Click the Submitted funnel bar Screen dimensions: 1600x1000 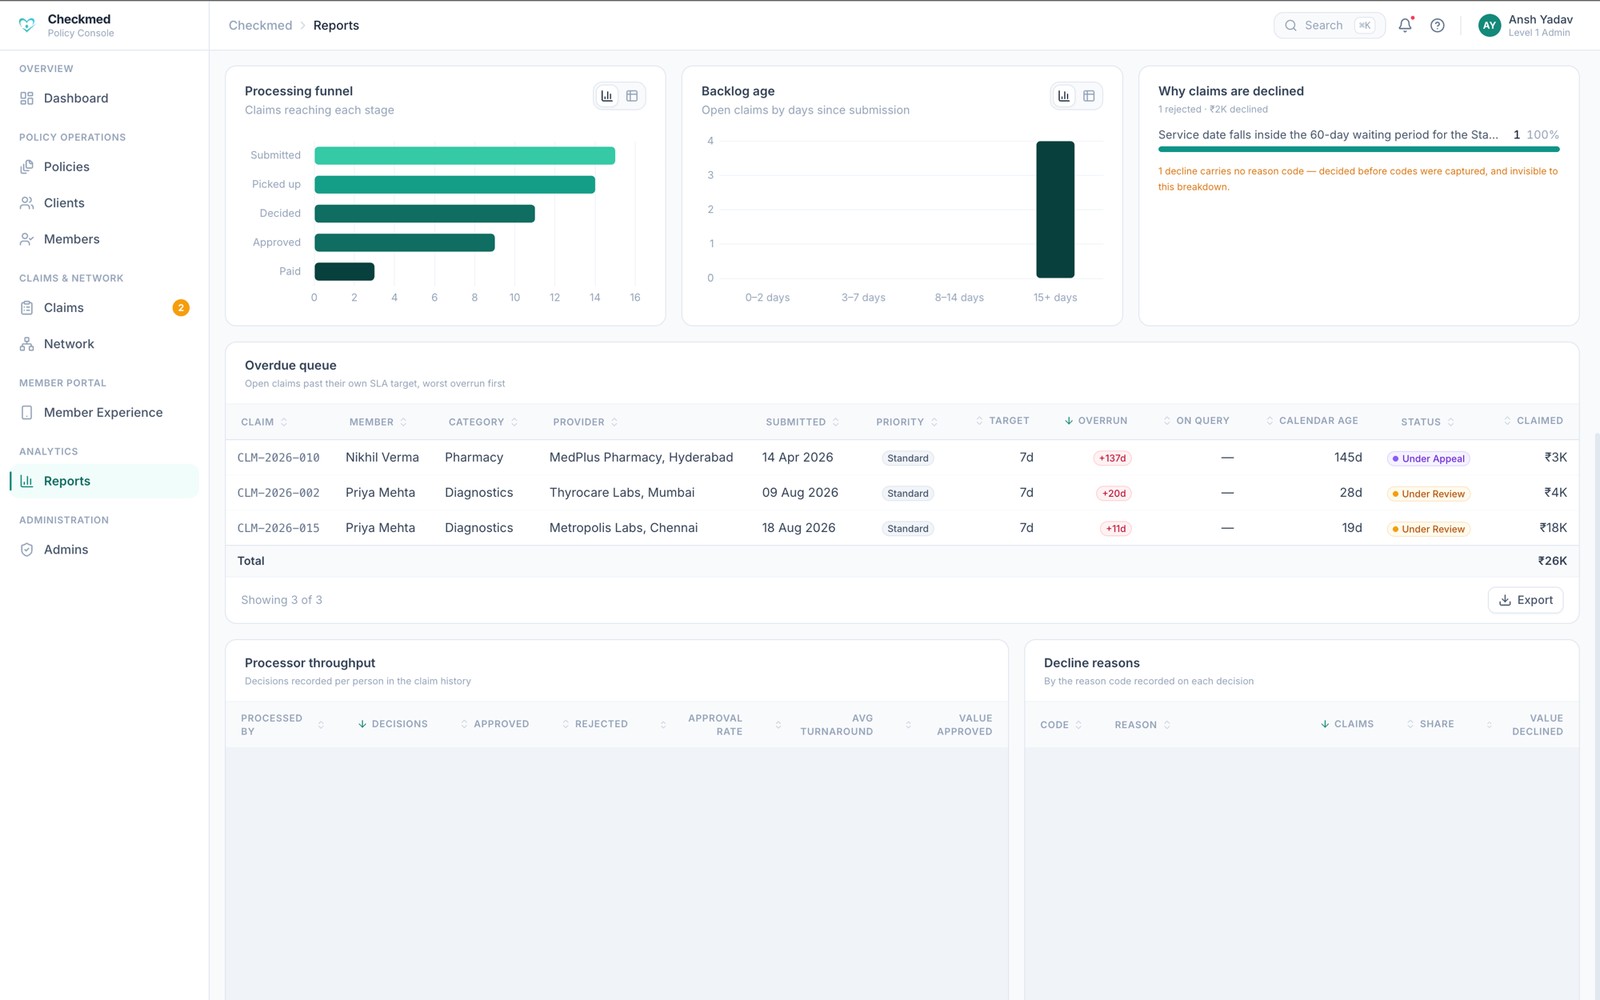464,155
